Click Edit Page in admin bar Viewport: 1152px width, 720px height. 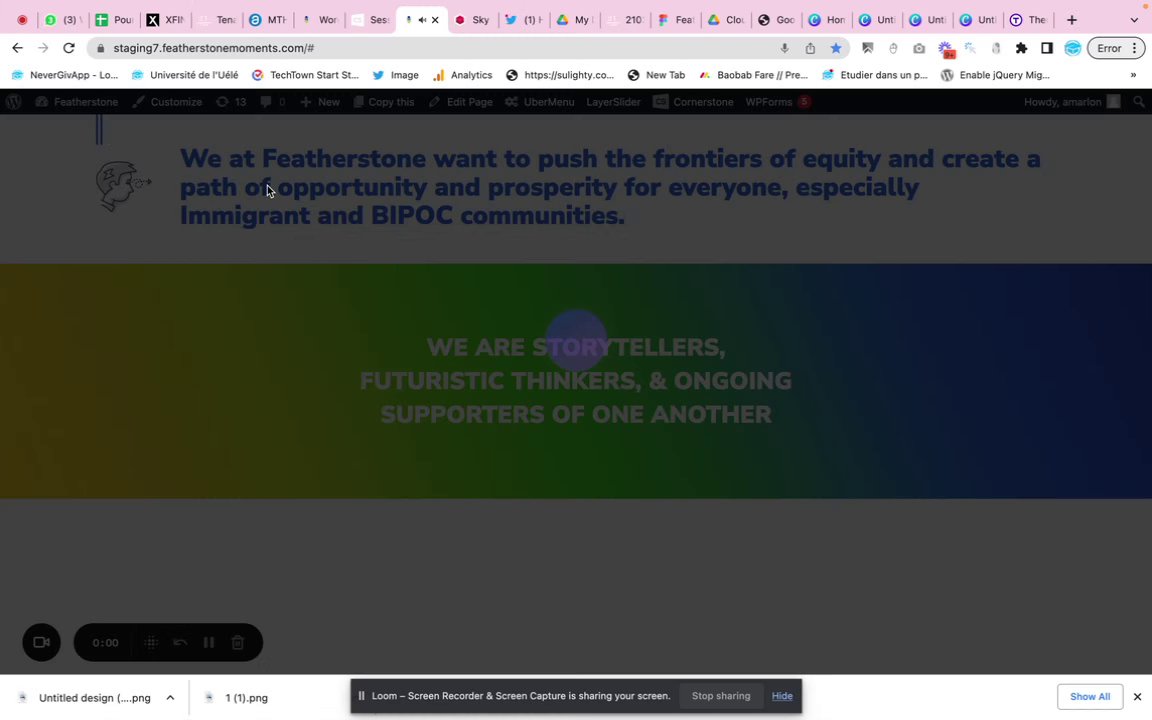click(x=461, y=102)
